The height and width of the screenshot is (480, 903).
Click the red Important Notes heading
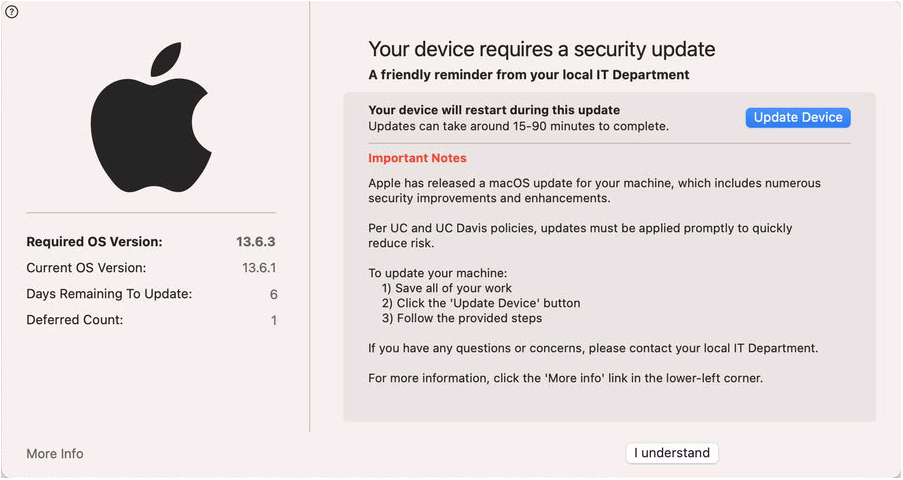pos(417,158)
